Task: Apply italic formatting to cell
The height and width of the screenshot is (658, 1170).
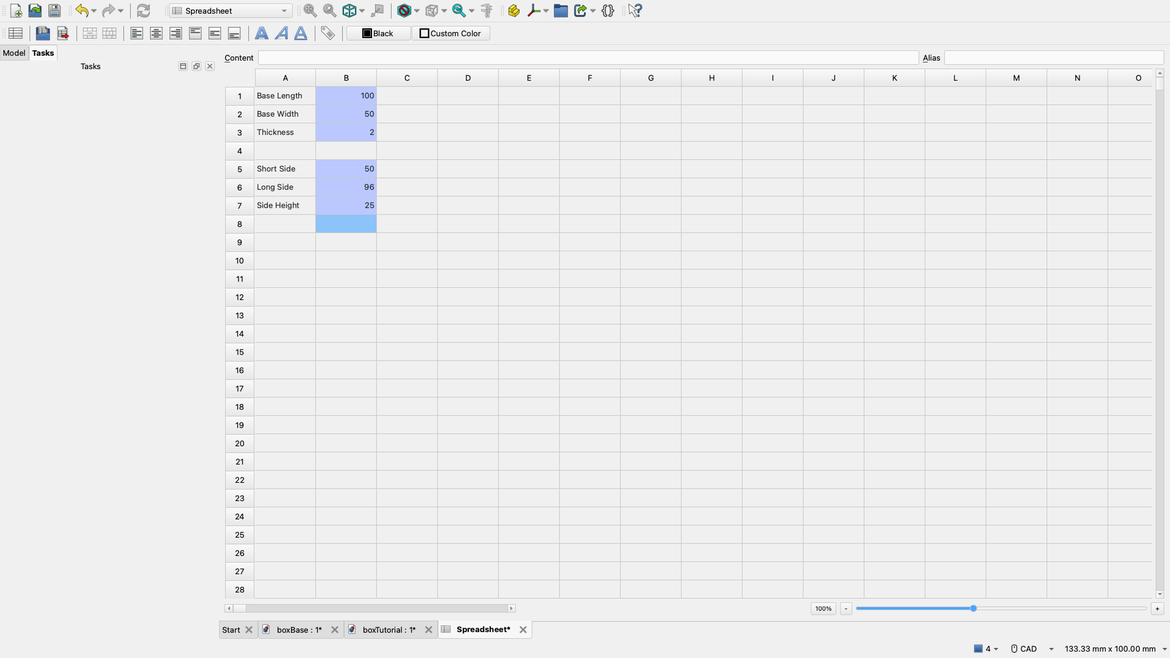Action: (x=280, y=32)
